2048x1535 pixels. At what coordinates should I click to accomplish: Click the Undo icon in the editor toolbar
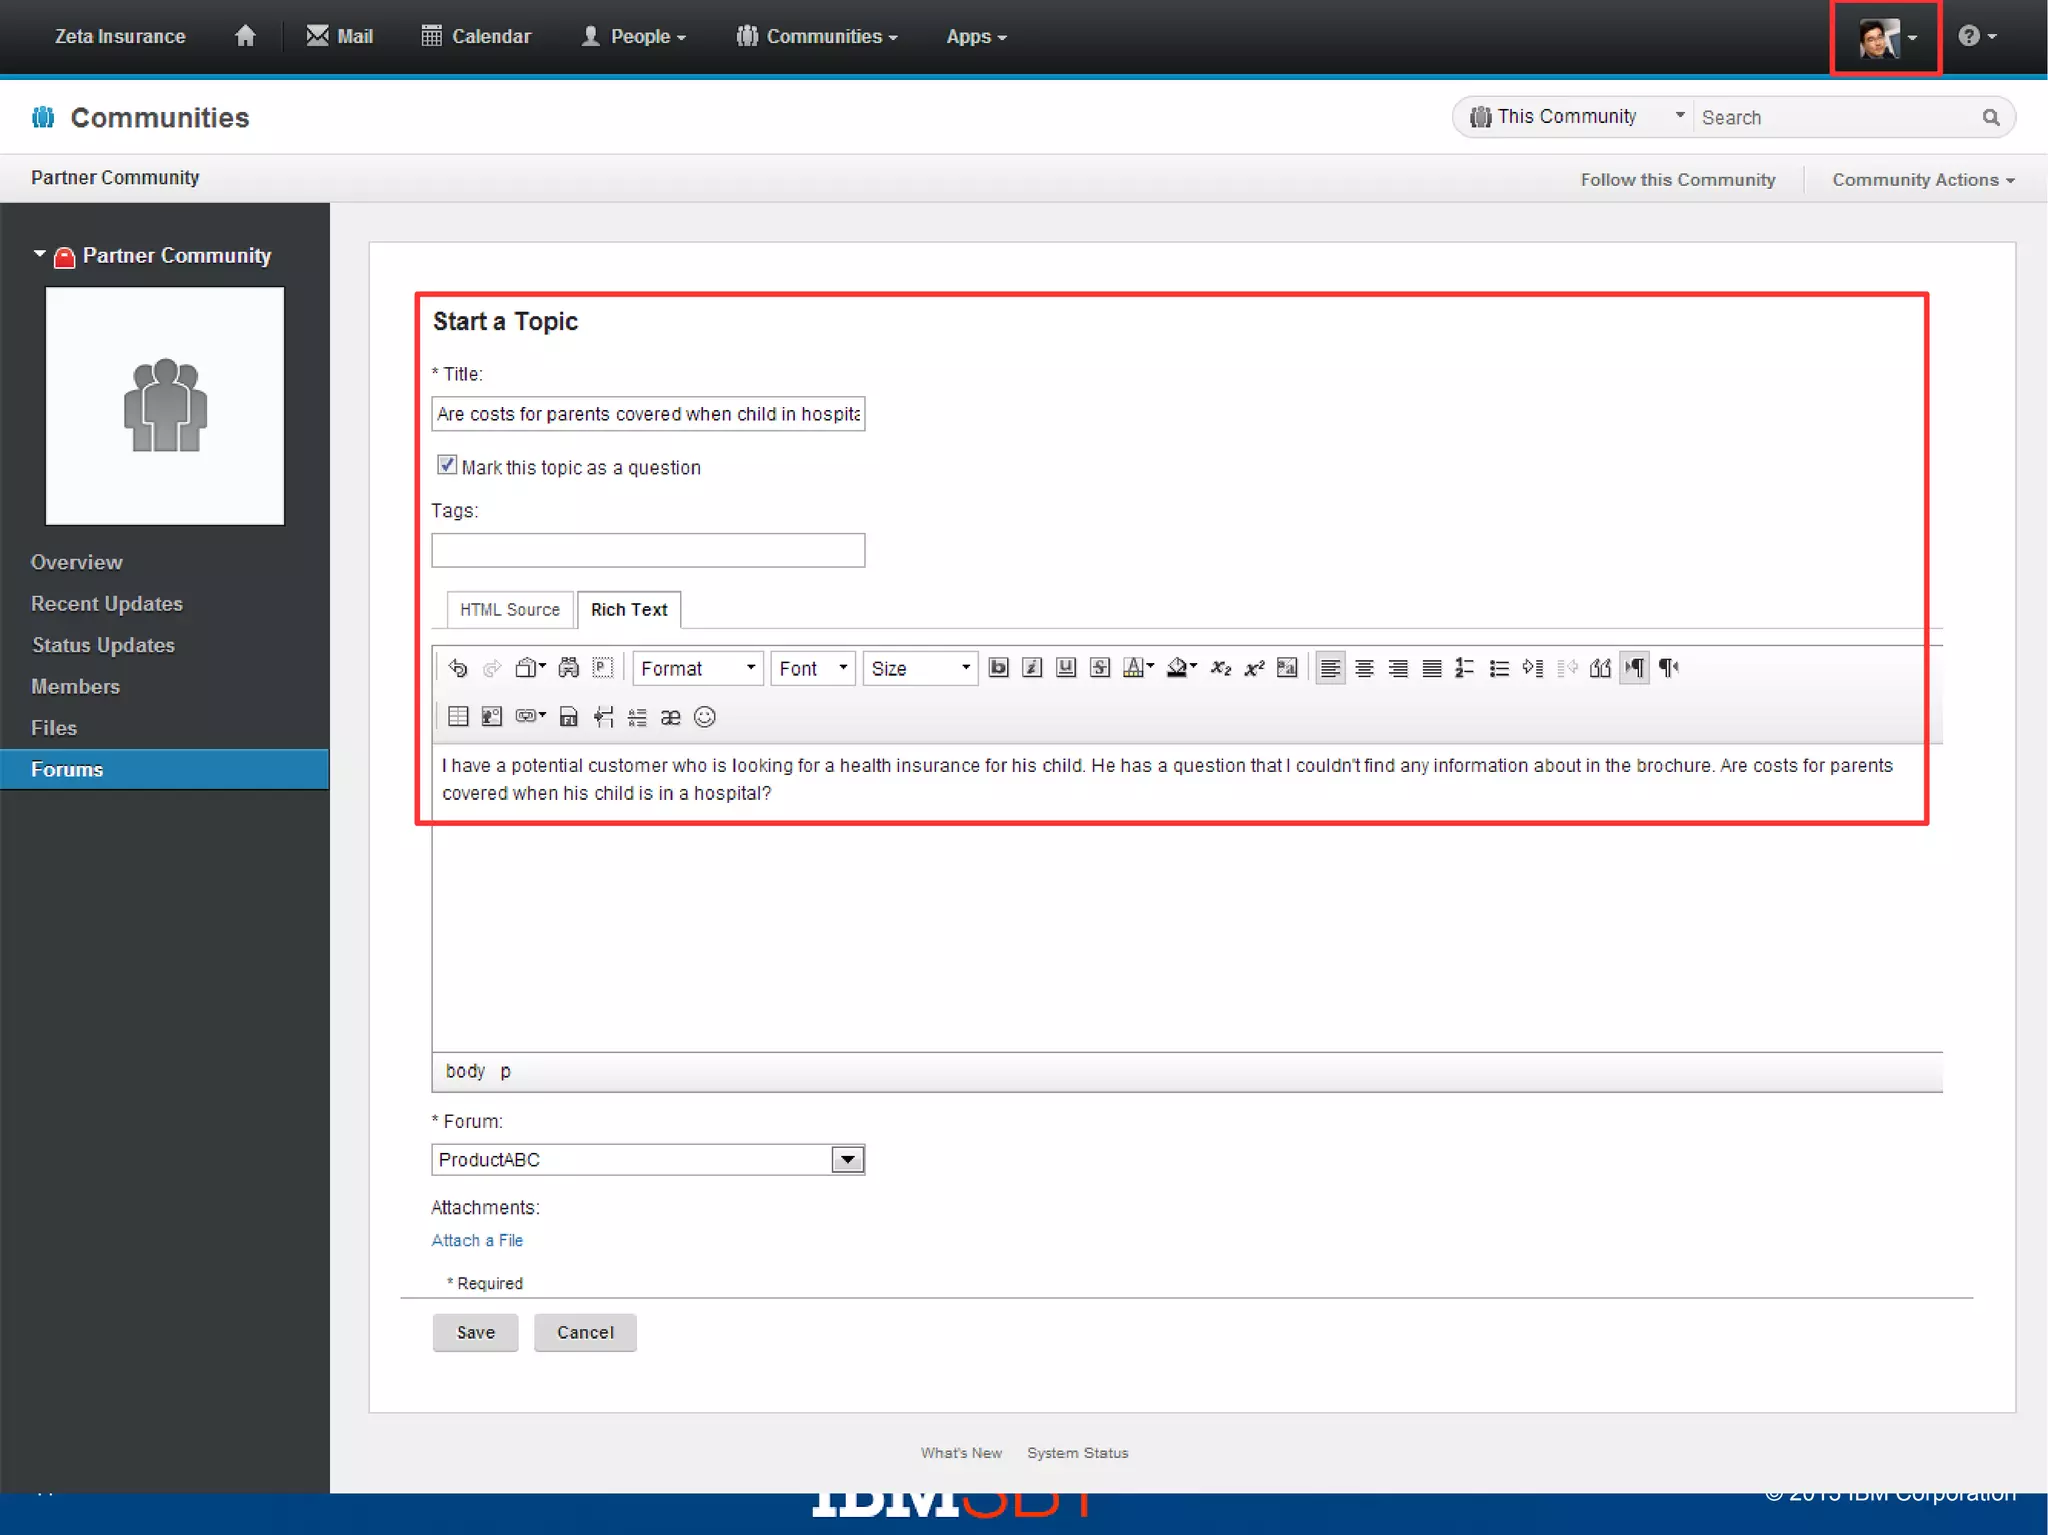click(458, 668)
